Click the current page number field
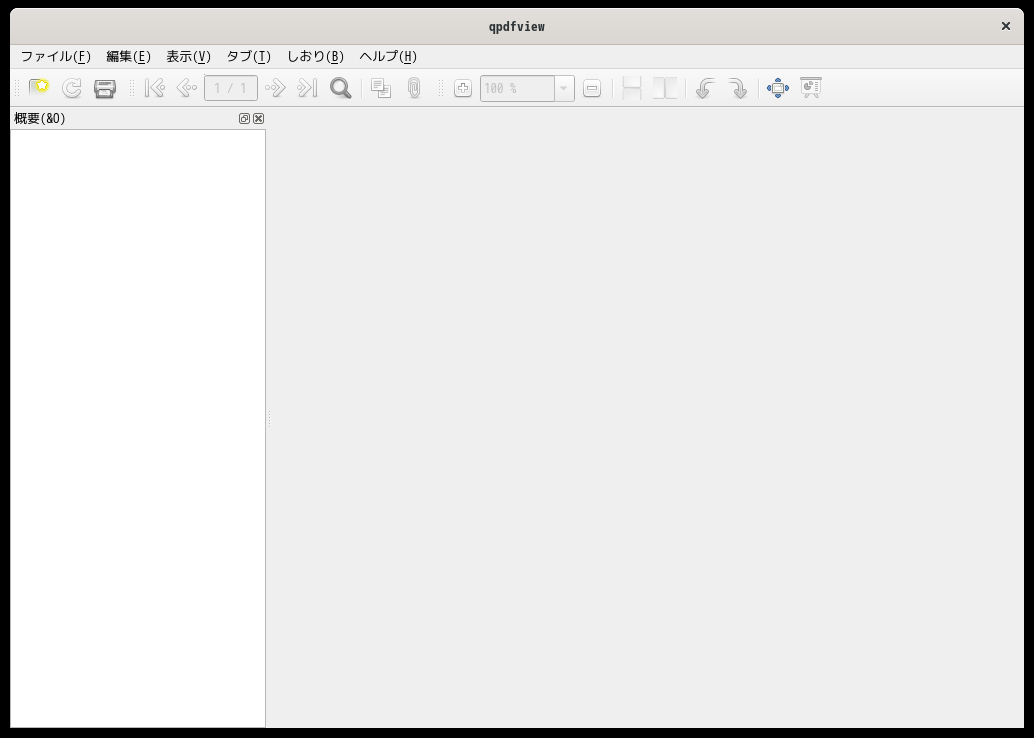 (231, 88)
